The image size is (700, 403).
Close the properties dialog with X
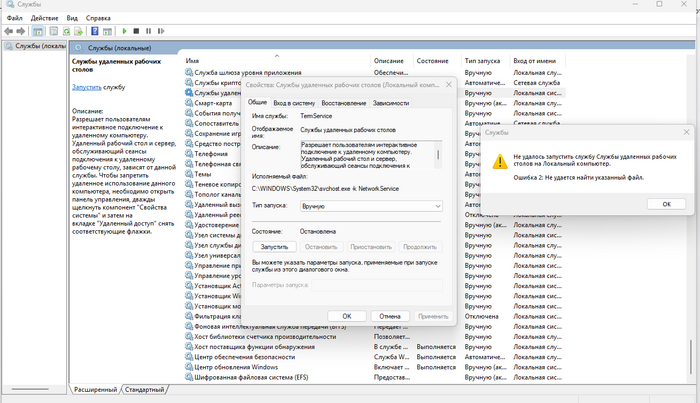449,84
